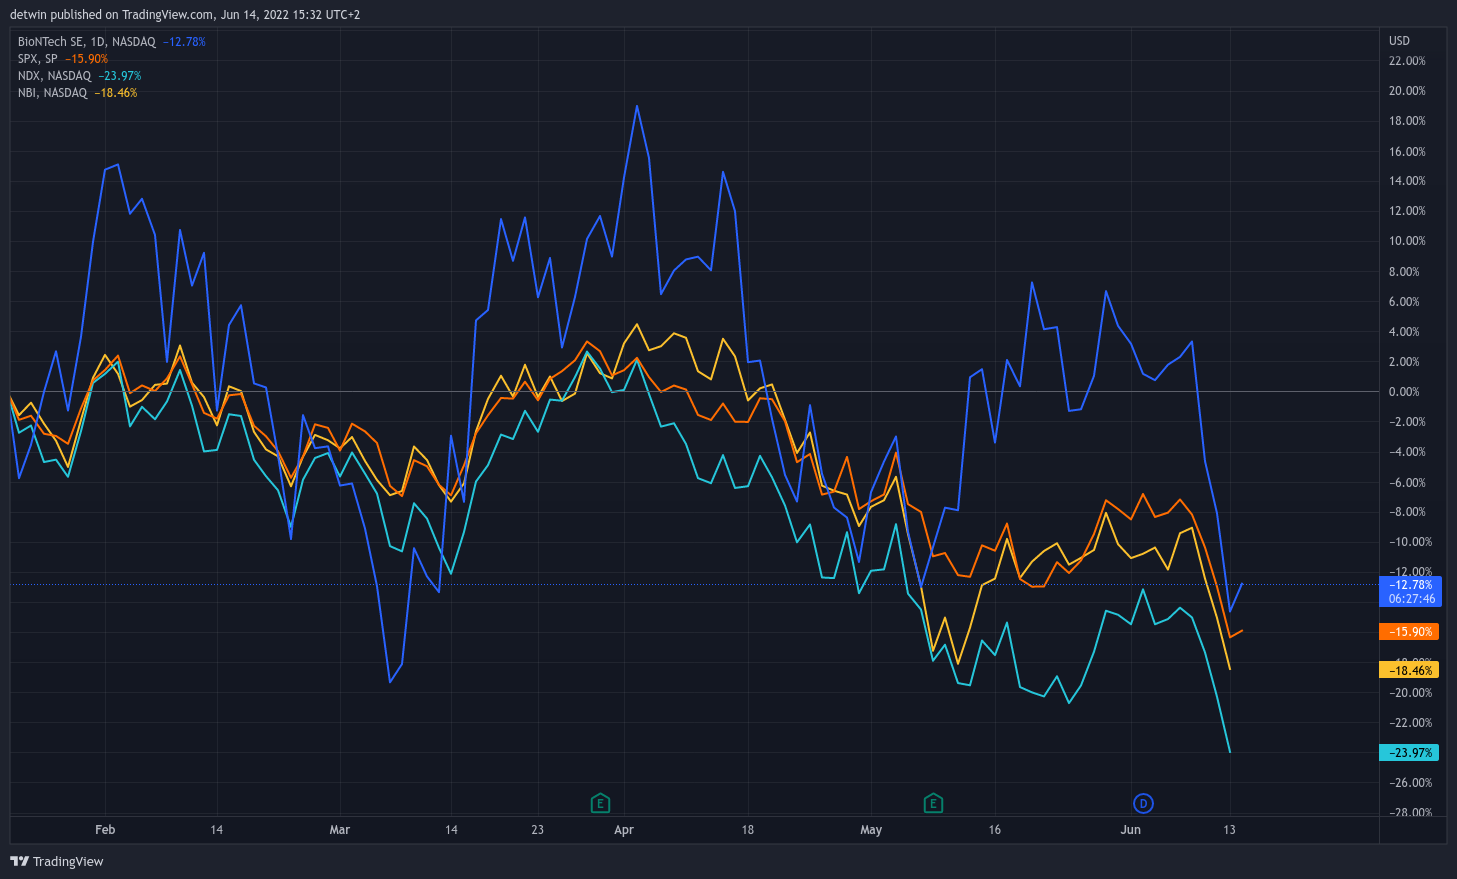Click the 8.00% scale label
Viewport: 1457px width, 879px height.
1404,272
